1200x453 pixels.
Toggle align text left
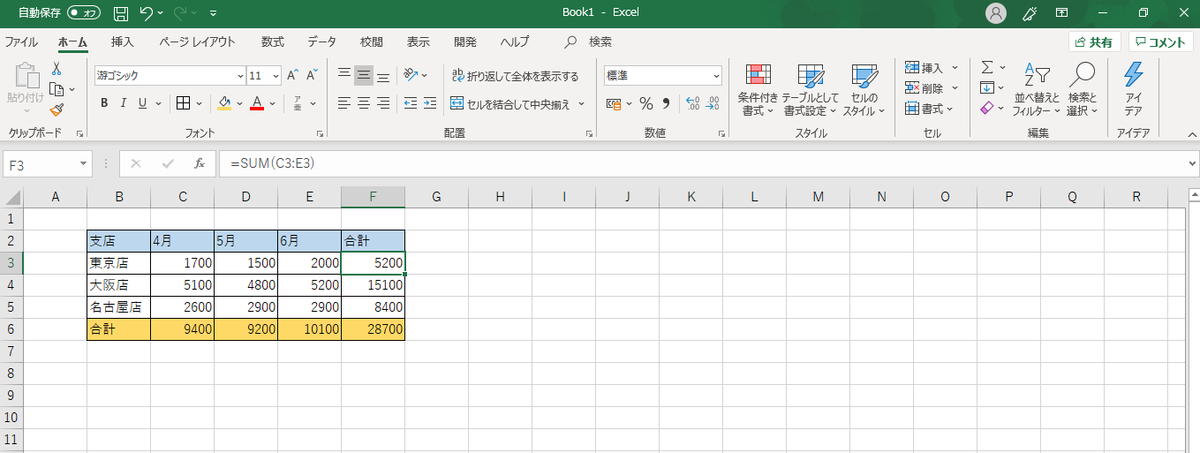point(344,103)
